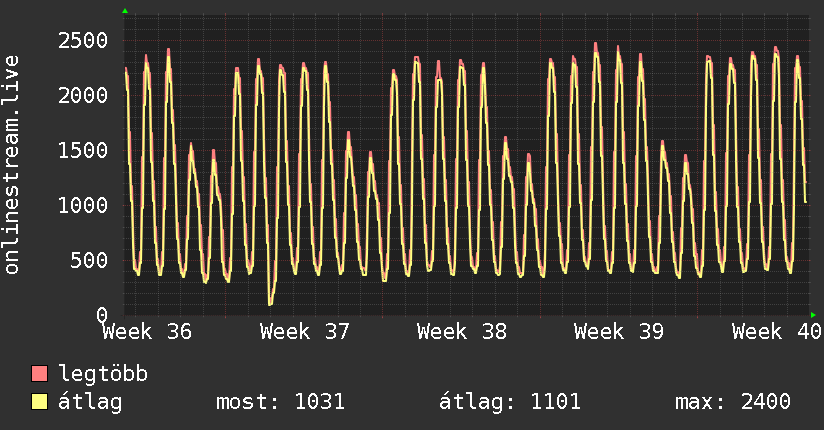Click the Week 39 x-axis label
This screenshot has height=430, width=824.
click(619, 332)
